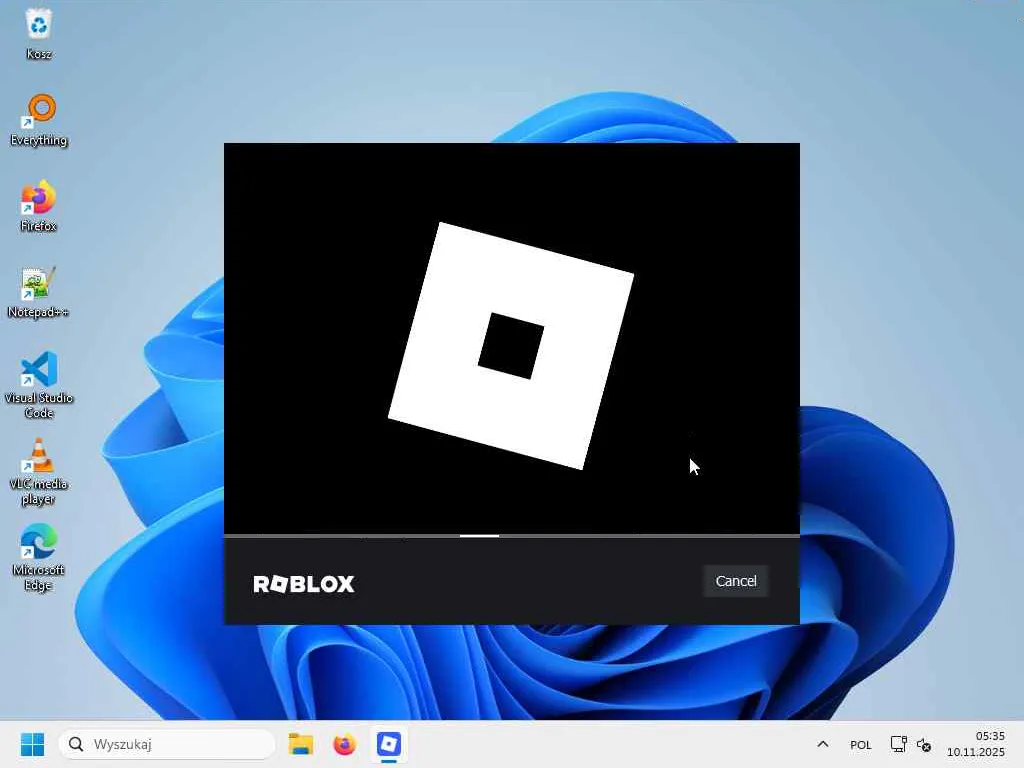The height and width of the screenshot is (768, 1024).
Task: Open the Windows Start menu
Action: pos(32,744)
